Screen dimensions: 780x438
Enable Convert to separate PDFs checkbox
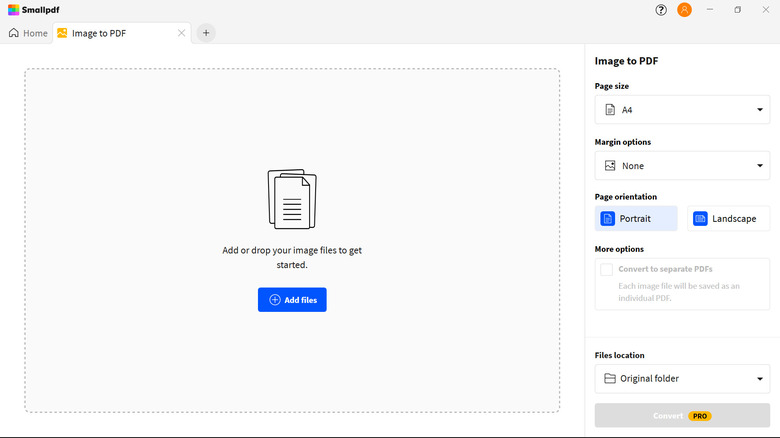[x=606, y=269]
